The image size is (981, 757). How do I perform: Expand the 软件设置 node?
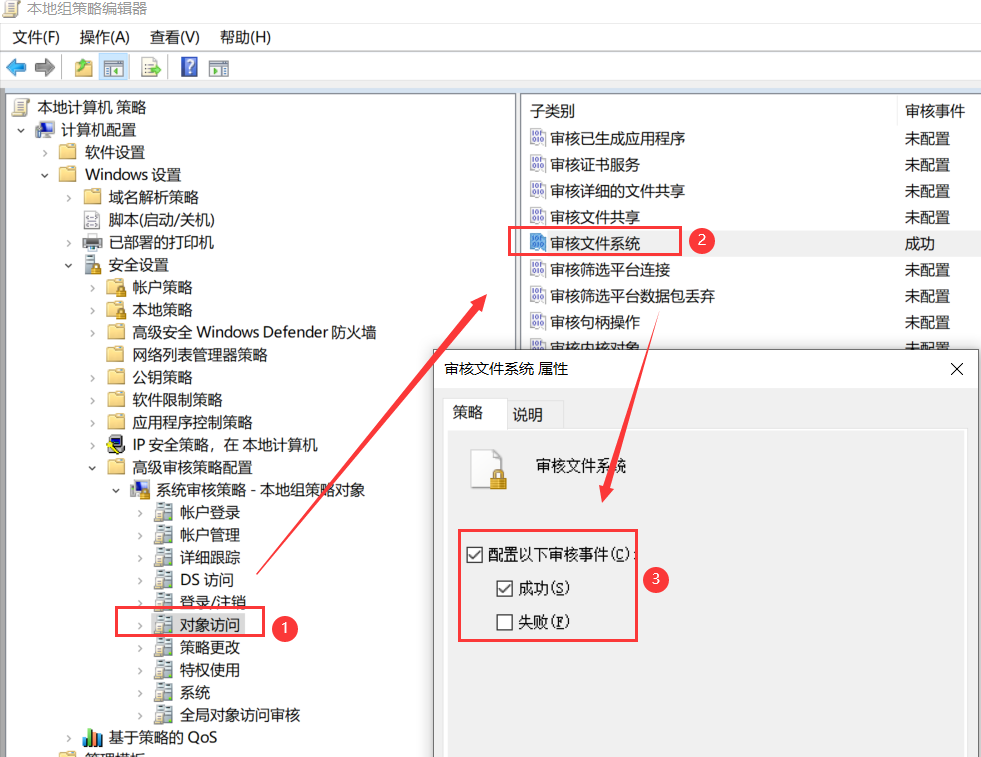coord(45,153)
